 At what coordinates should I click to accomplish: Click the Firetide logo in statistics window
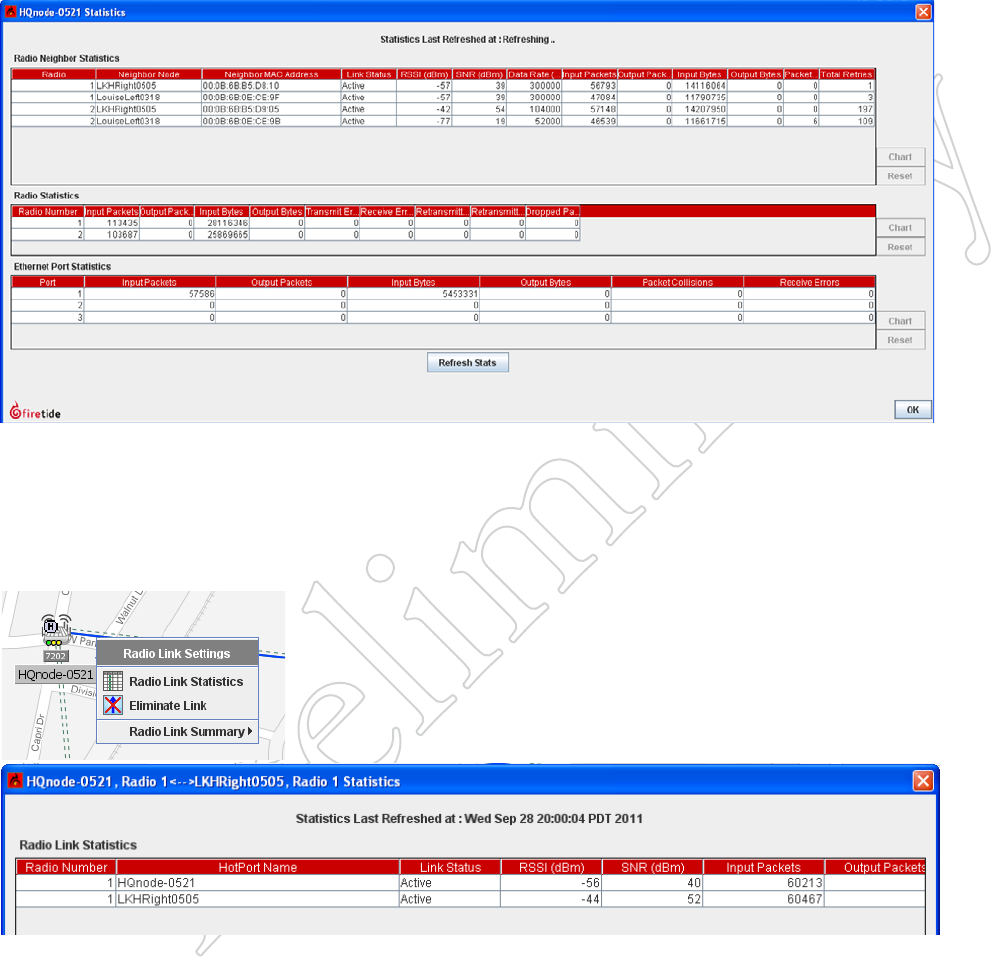click(35, 411)
